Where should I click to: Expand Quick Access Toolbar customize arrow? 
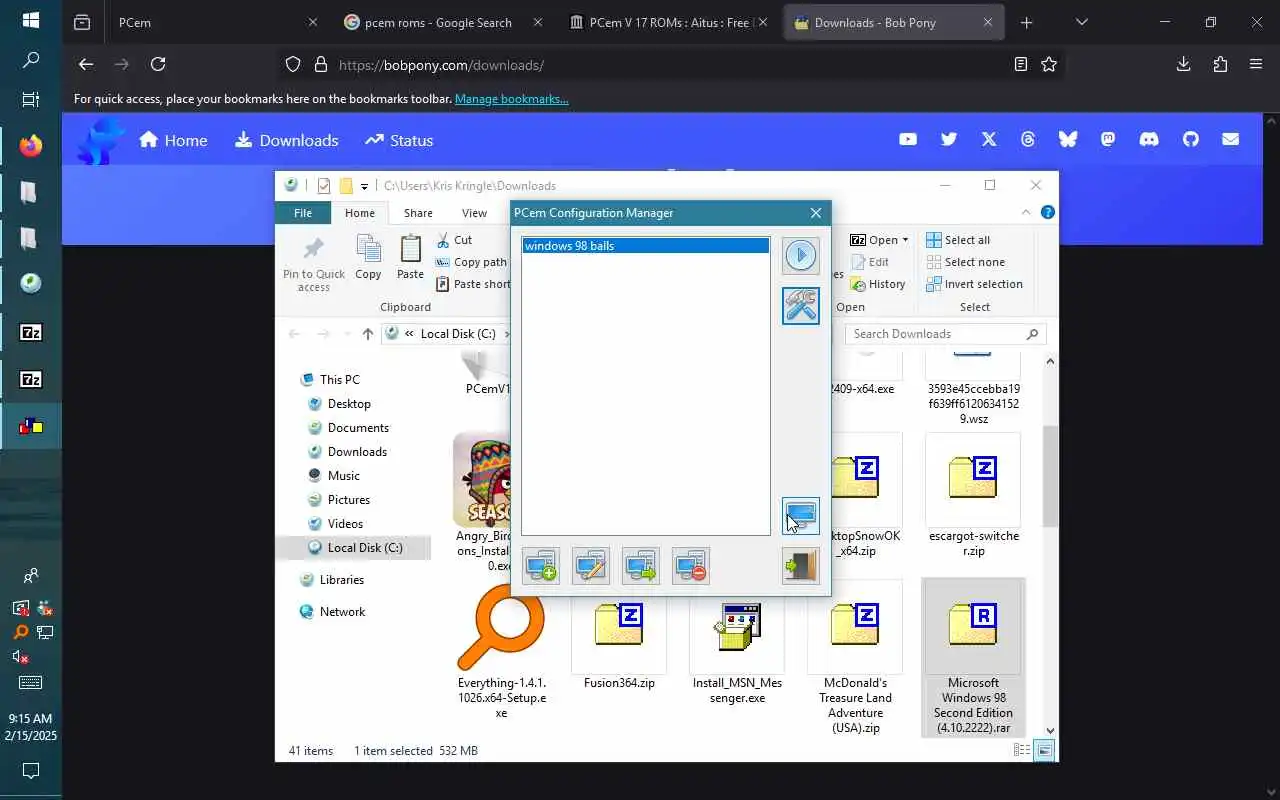click(x=364, y=186)
